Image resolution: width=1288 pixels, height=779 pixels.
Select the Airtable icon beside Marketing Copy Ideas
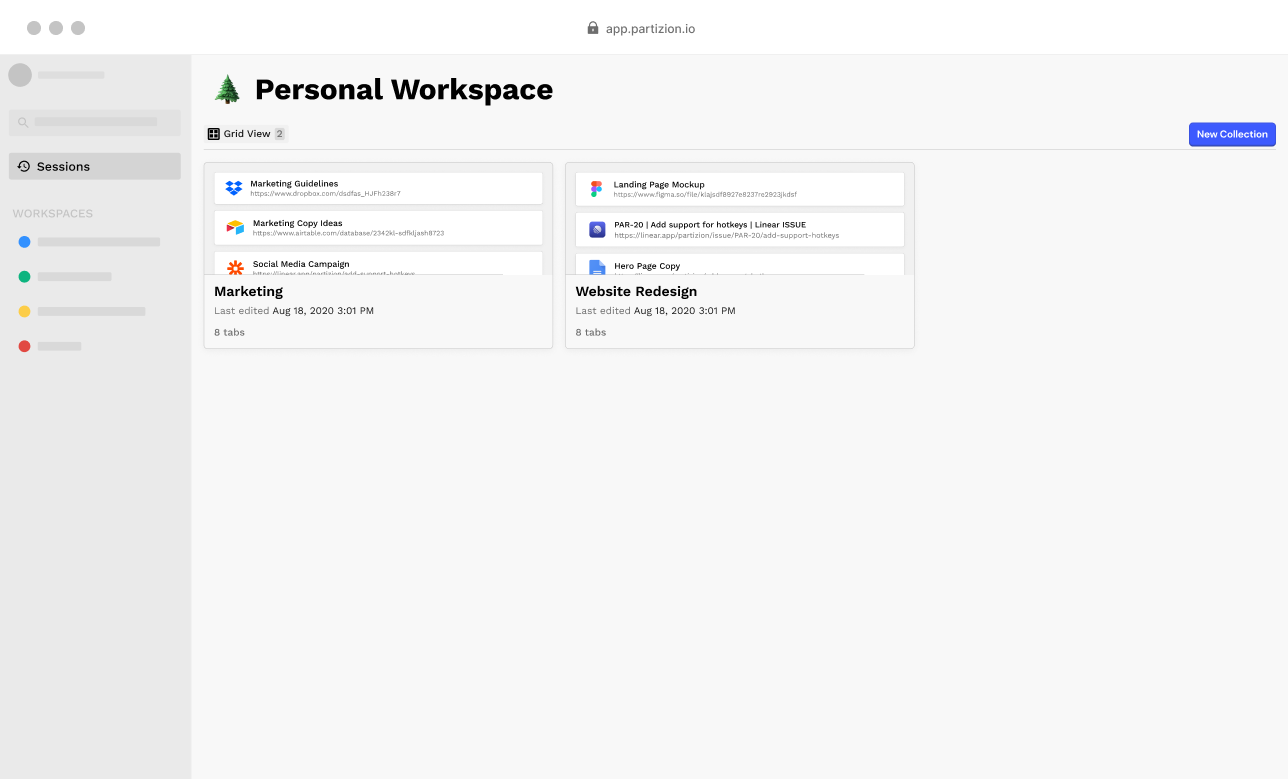coord(233,227)
